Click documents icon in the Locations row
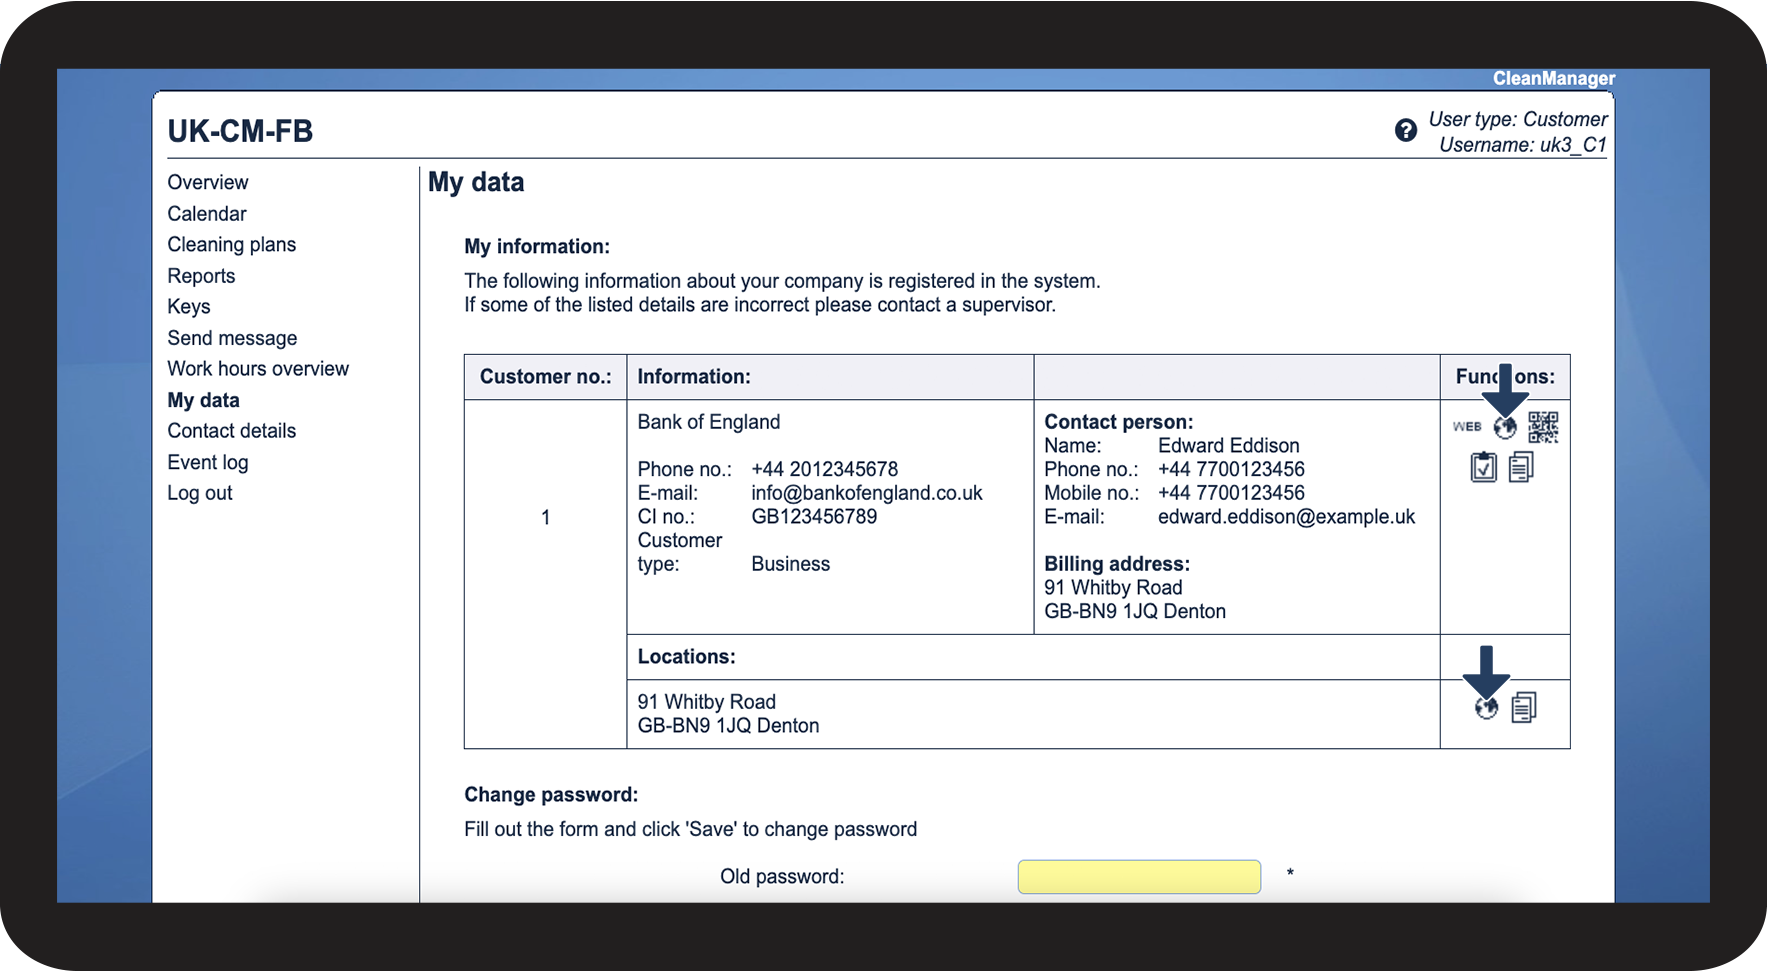The height and width of the screenshot is (971, 1767). 1524,708
